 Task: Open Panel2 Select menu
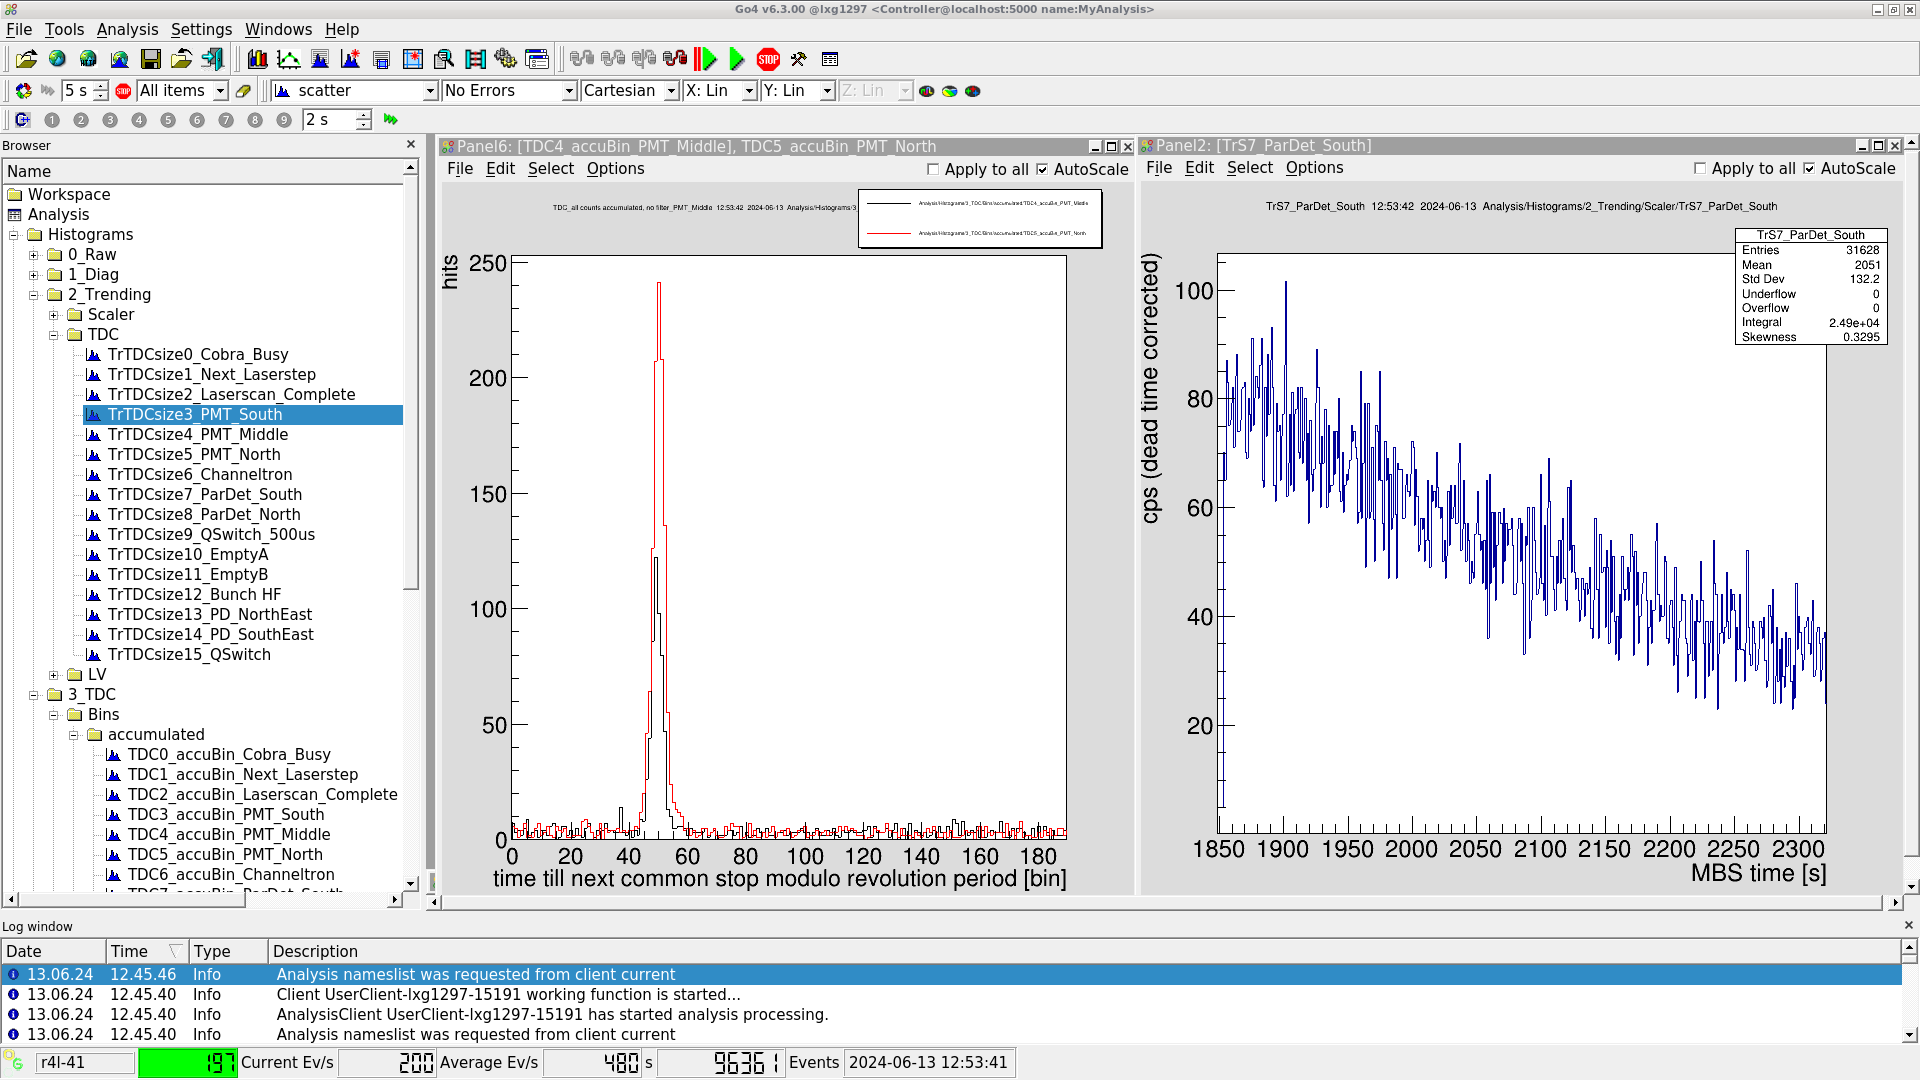(x=1250, y=168)
